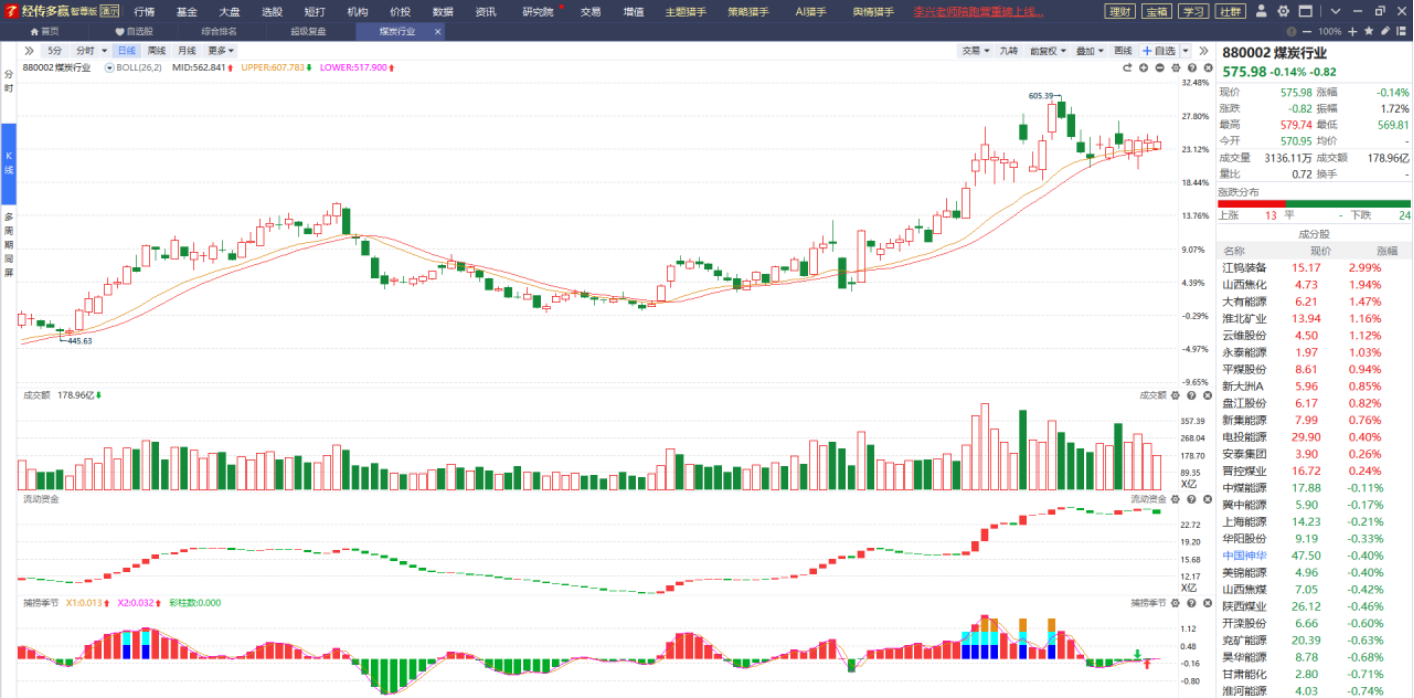
Task: Open settings gear for 成交额 panel
Action: point(1175,395)
